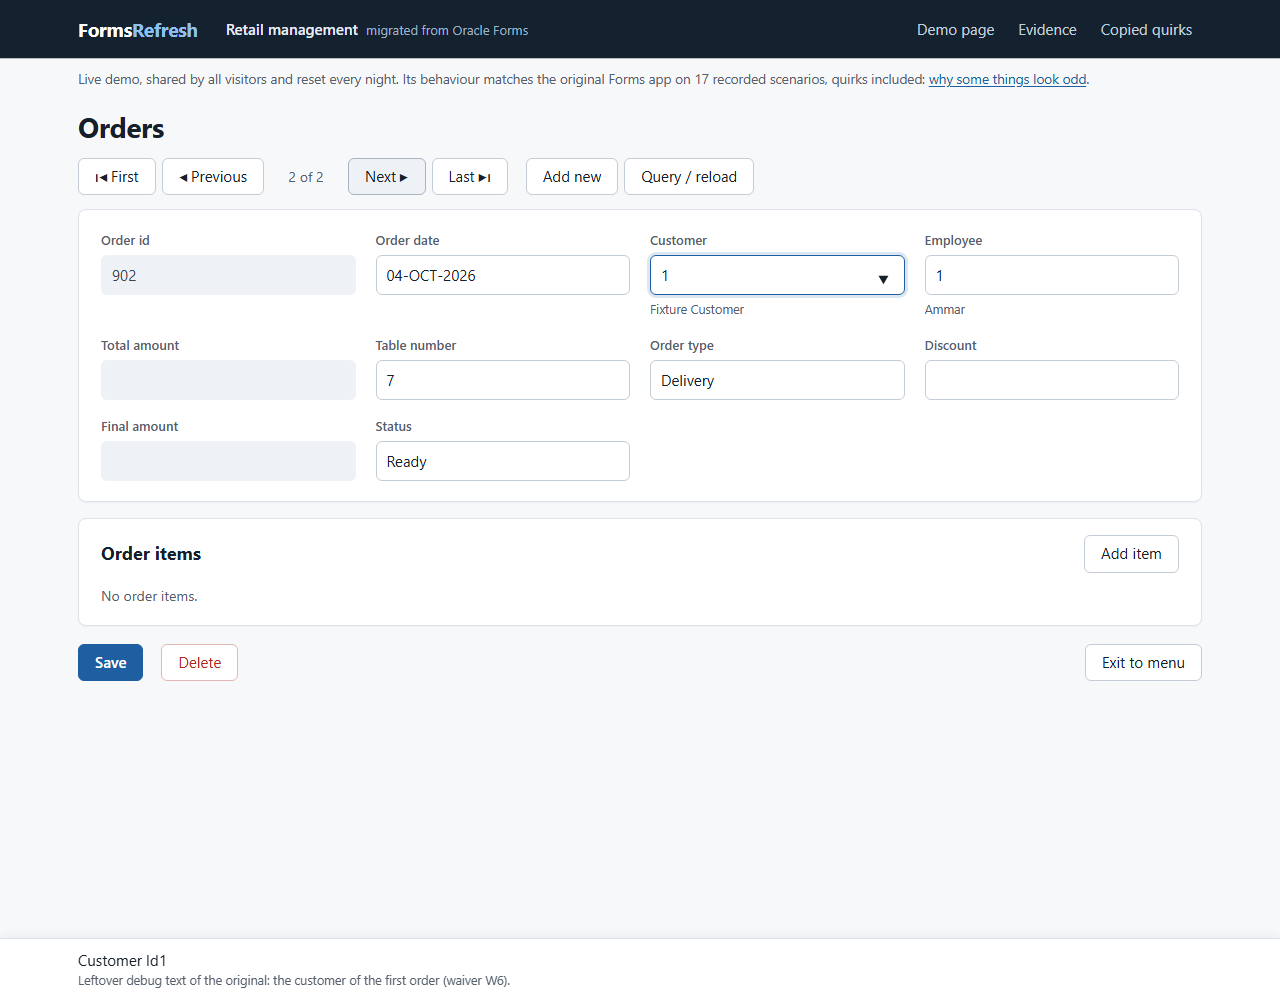Go to the Previous order

(213, 177)
